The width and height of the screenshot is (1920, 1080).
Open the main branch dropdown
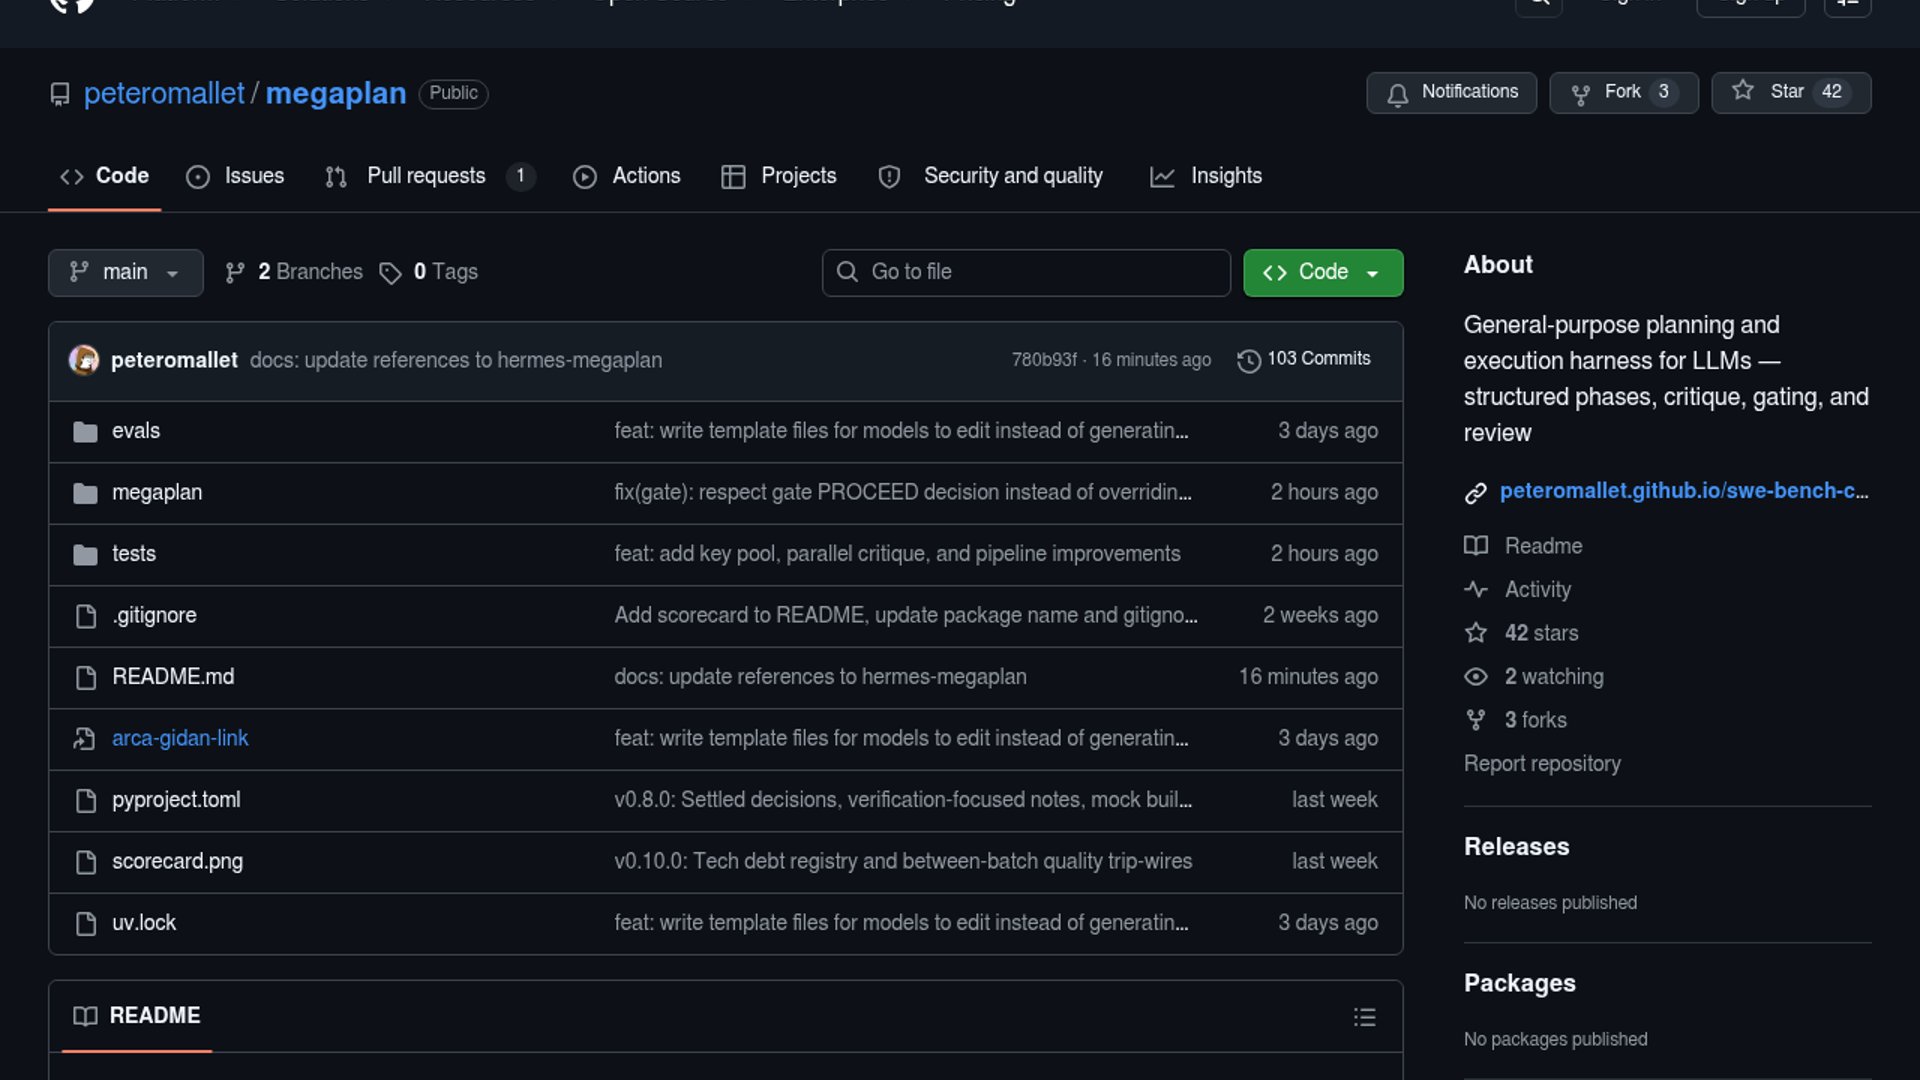tap(125, 272)
